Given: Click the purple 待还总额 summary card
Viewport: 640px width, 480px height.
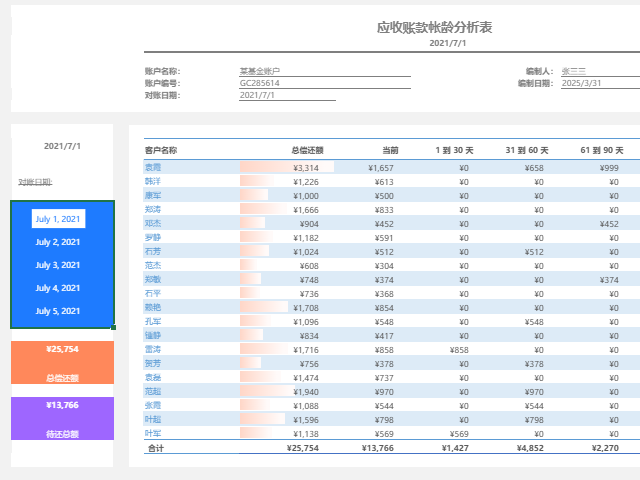Looking at the screenshot, I should 62,418.
